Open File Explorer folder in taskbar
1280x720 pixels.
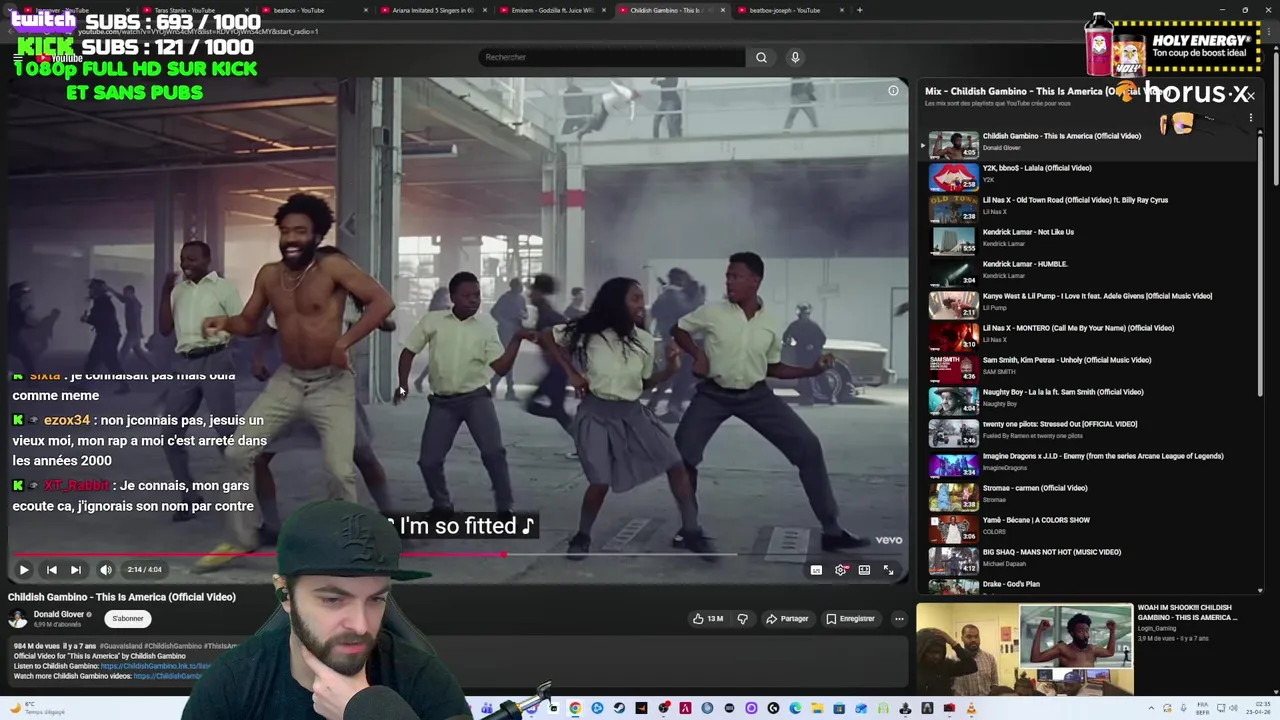tap(817, 709)
